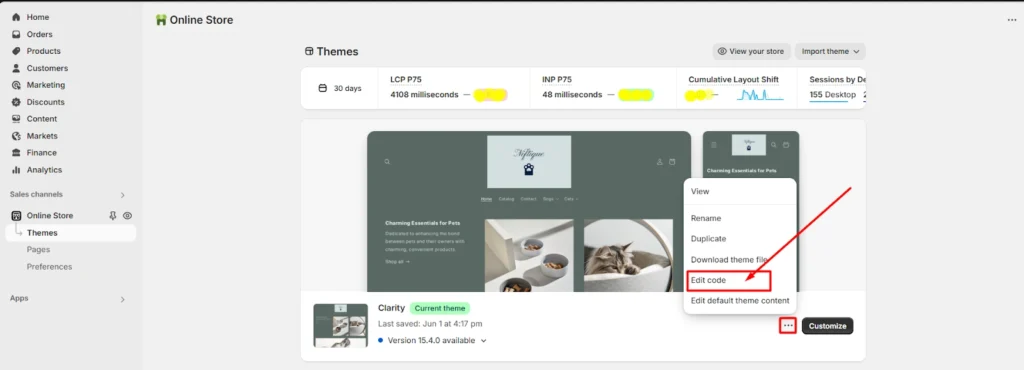
Task: Click the Analytics sidebar link
Action: [44, 170]
